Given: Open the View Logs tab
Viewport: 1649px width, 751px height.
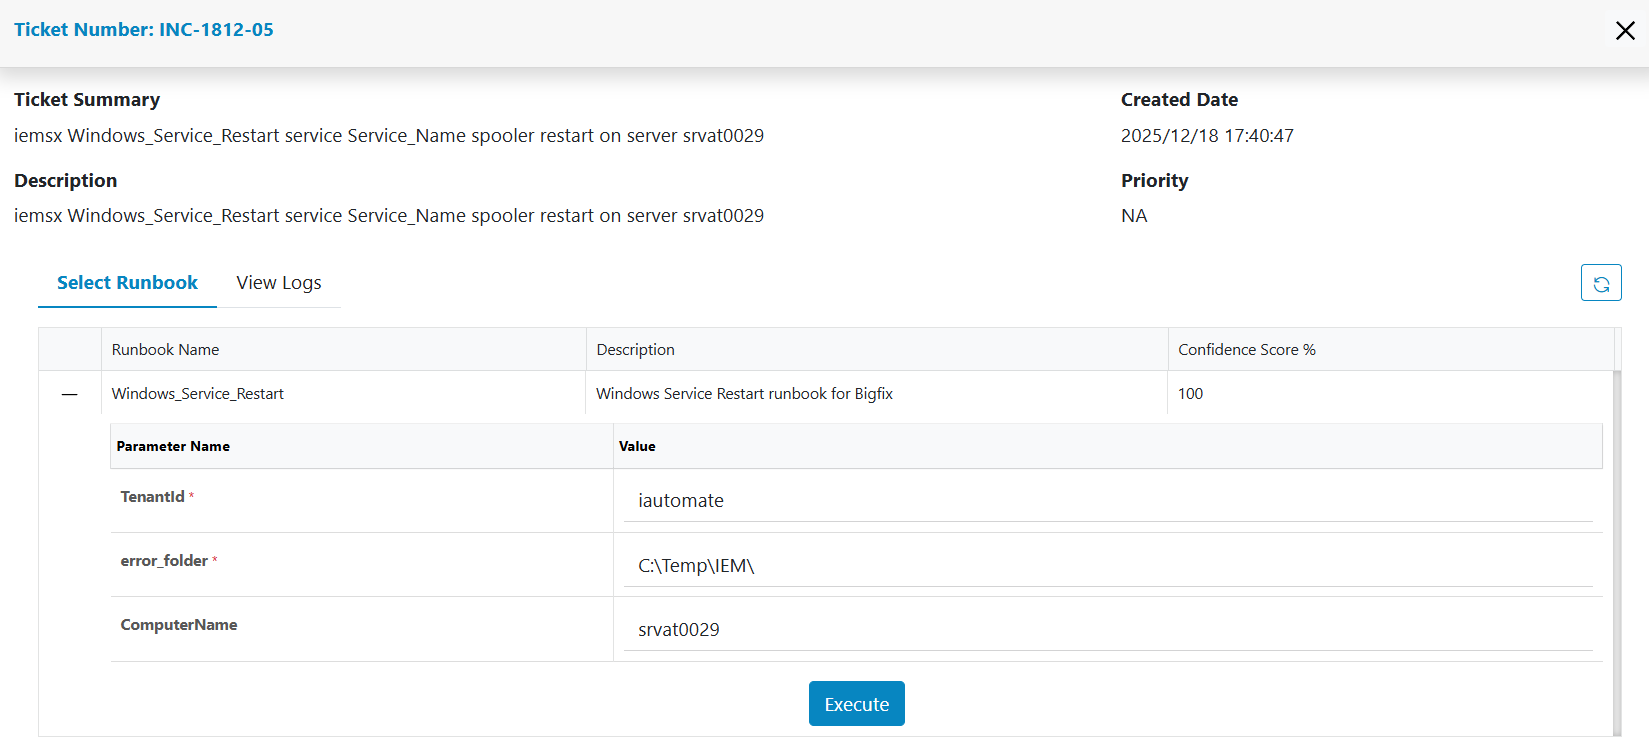Looking at the screenshot, I should click(279, 283).
